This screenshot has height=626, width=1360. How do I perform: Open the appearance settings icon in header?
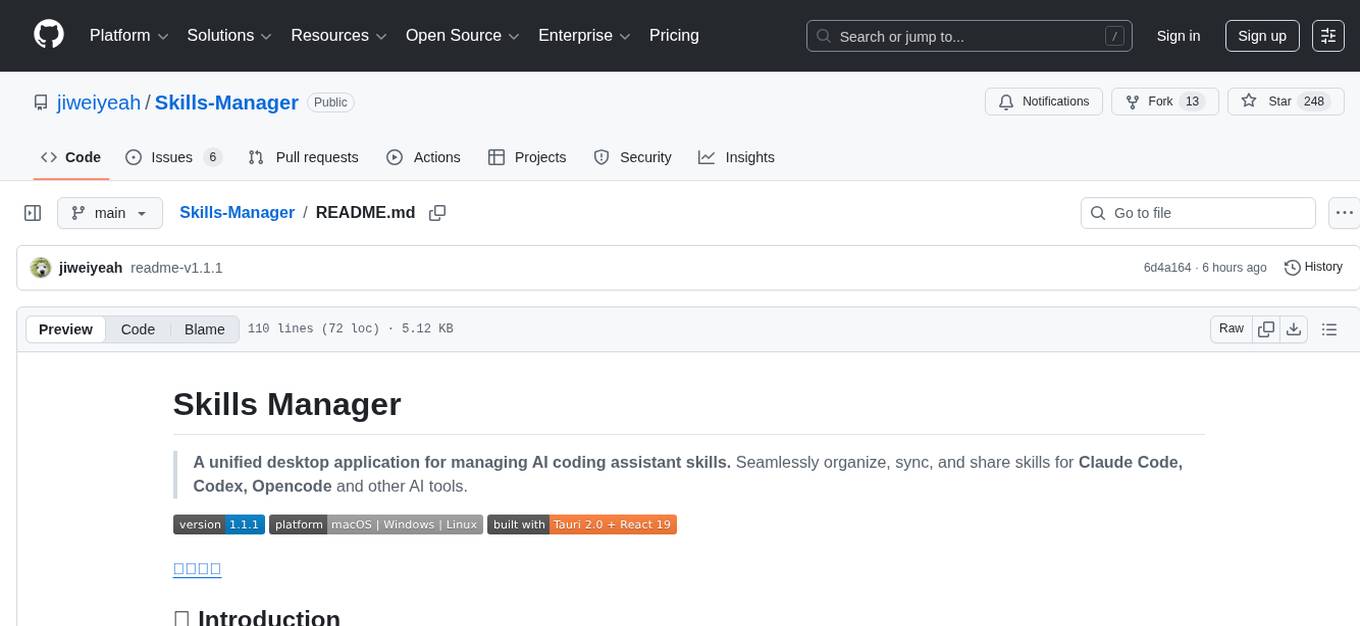point(1328,36)
